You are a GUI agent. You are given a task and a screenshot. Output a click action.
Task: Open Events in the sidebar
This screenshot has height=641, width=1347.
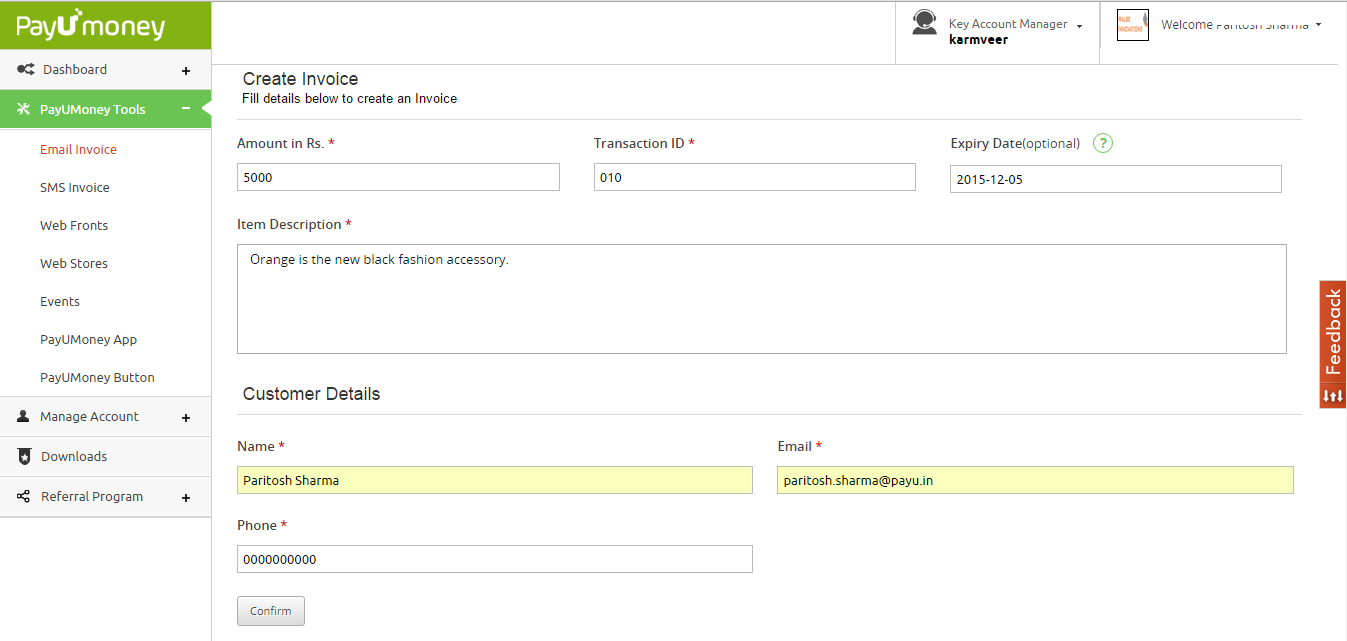(60, 301)
